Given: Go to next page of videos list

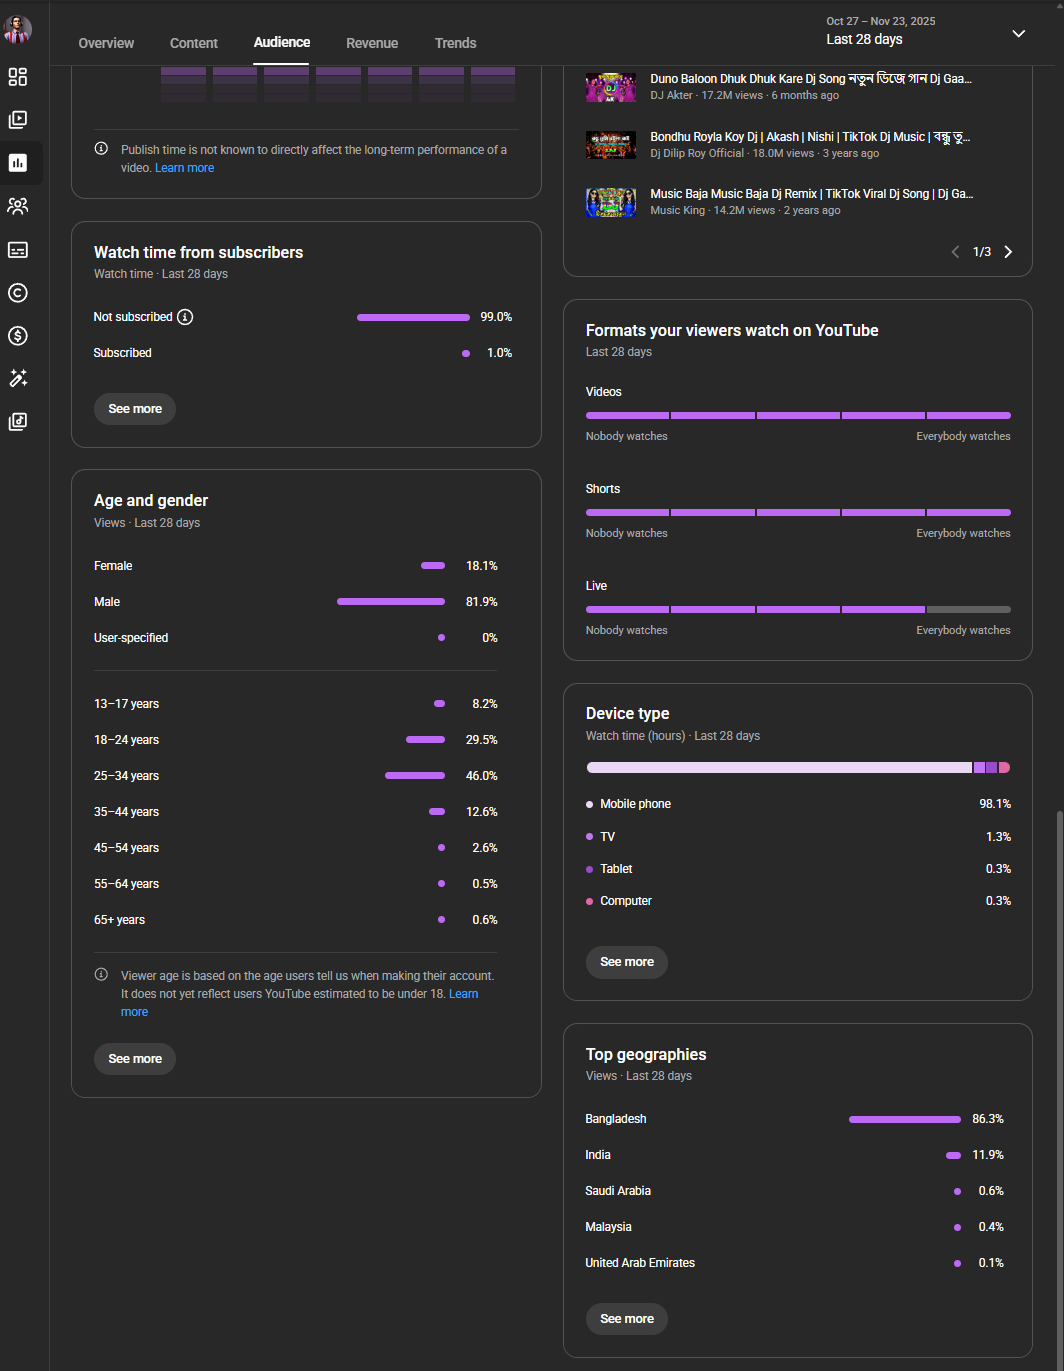Looking at the screenshot, I should click(x=1008, y=252).
